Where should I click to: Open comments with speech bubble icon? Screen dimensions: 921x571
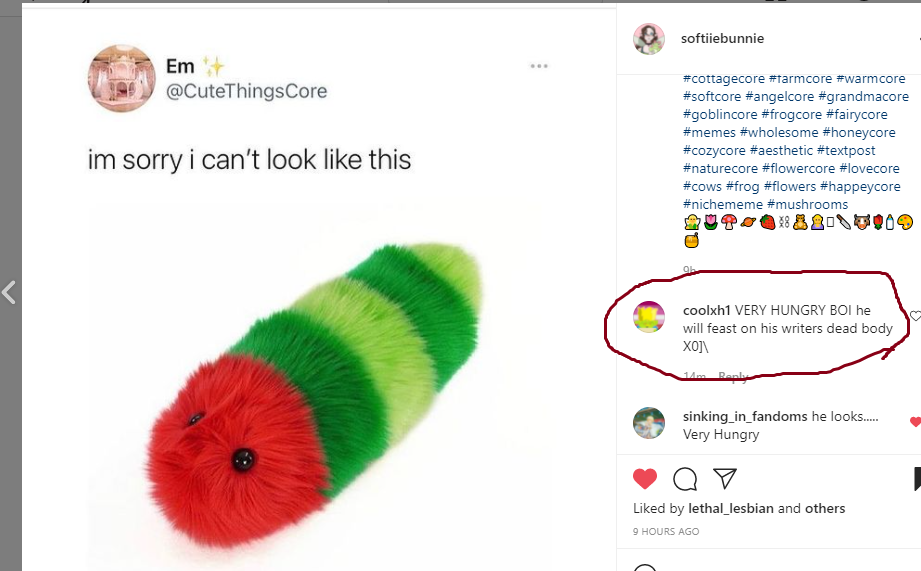[x=685, y=479]
